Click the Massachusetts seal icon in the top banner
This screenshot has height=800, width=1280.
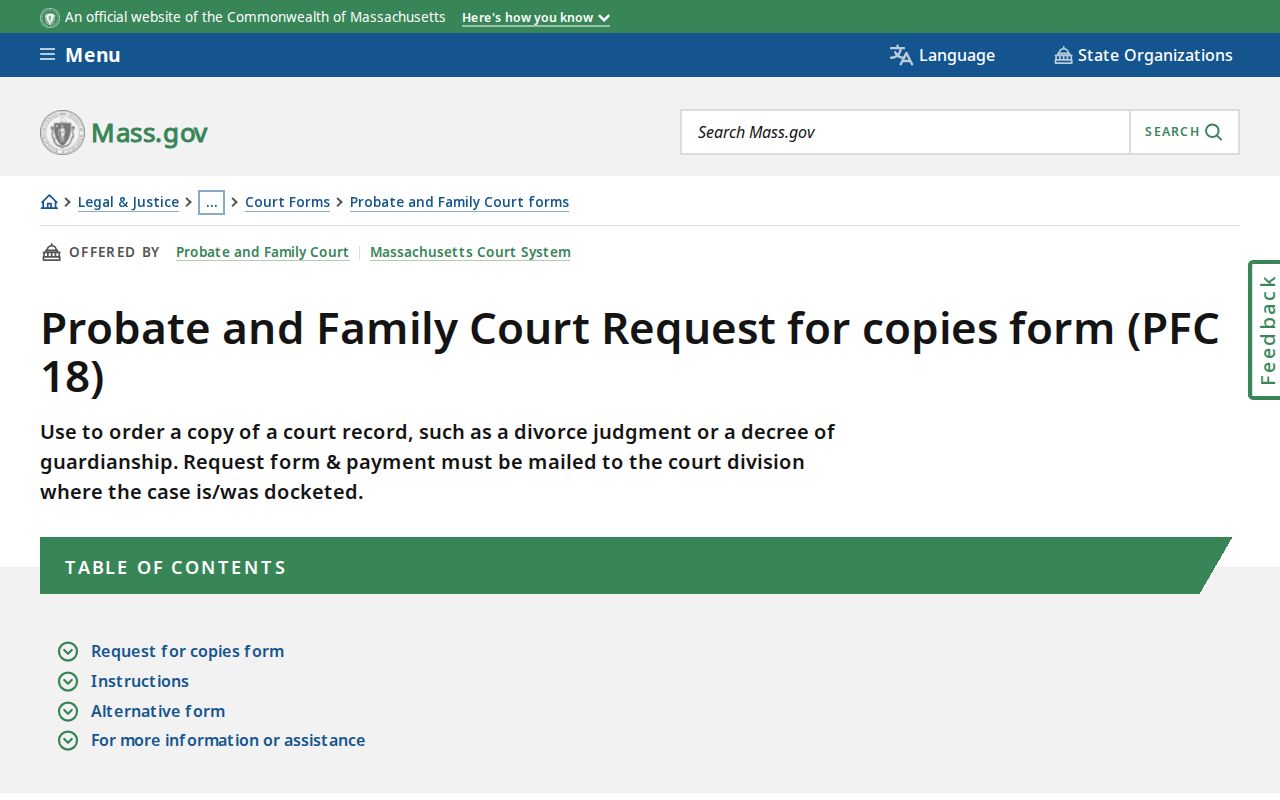50,18
